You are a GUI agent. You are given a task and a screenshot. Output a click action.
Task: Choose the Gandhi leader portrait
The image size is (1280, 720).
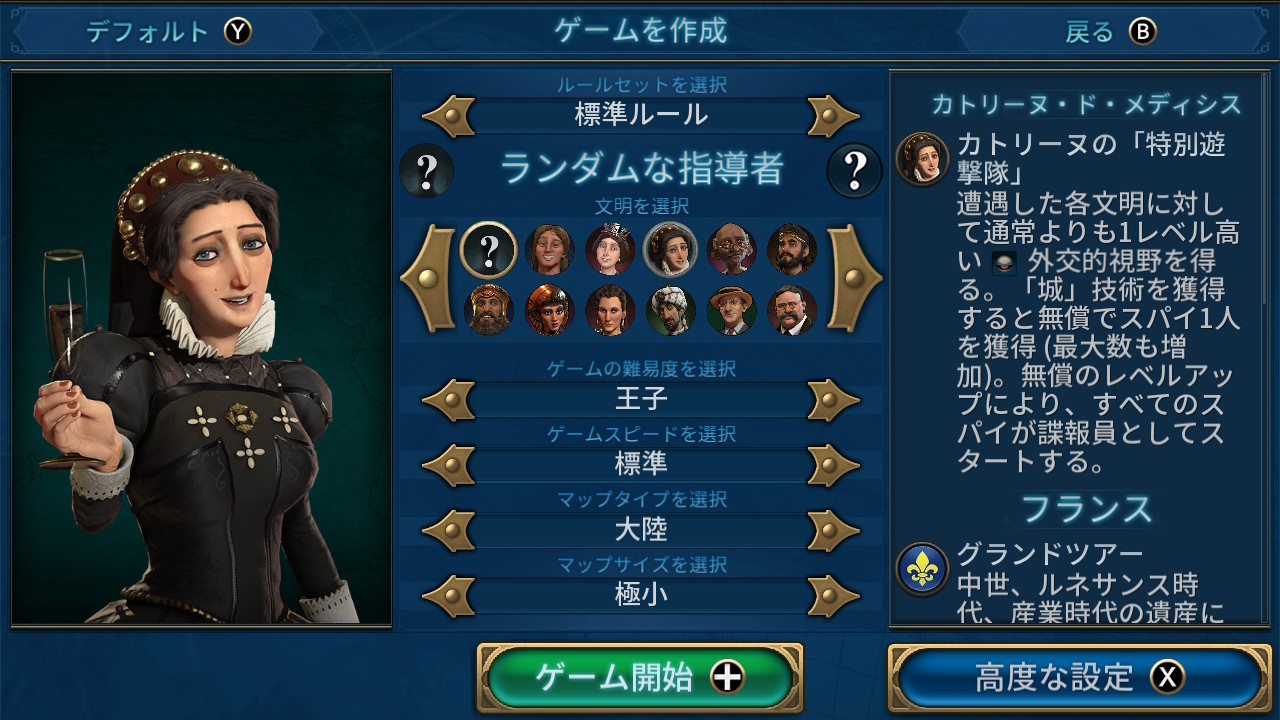click(731, 250)
